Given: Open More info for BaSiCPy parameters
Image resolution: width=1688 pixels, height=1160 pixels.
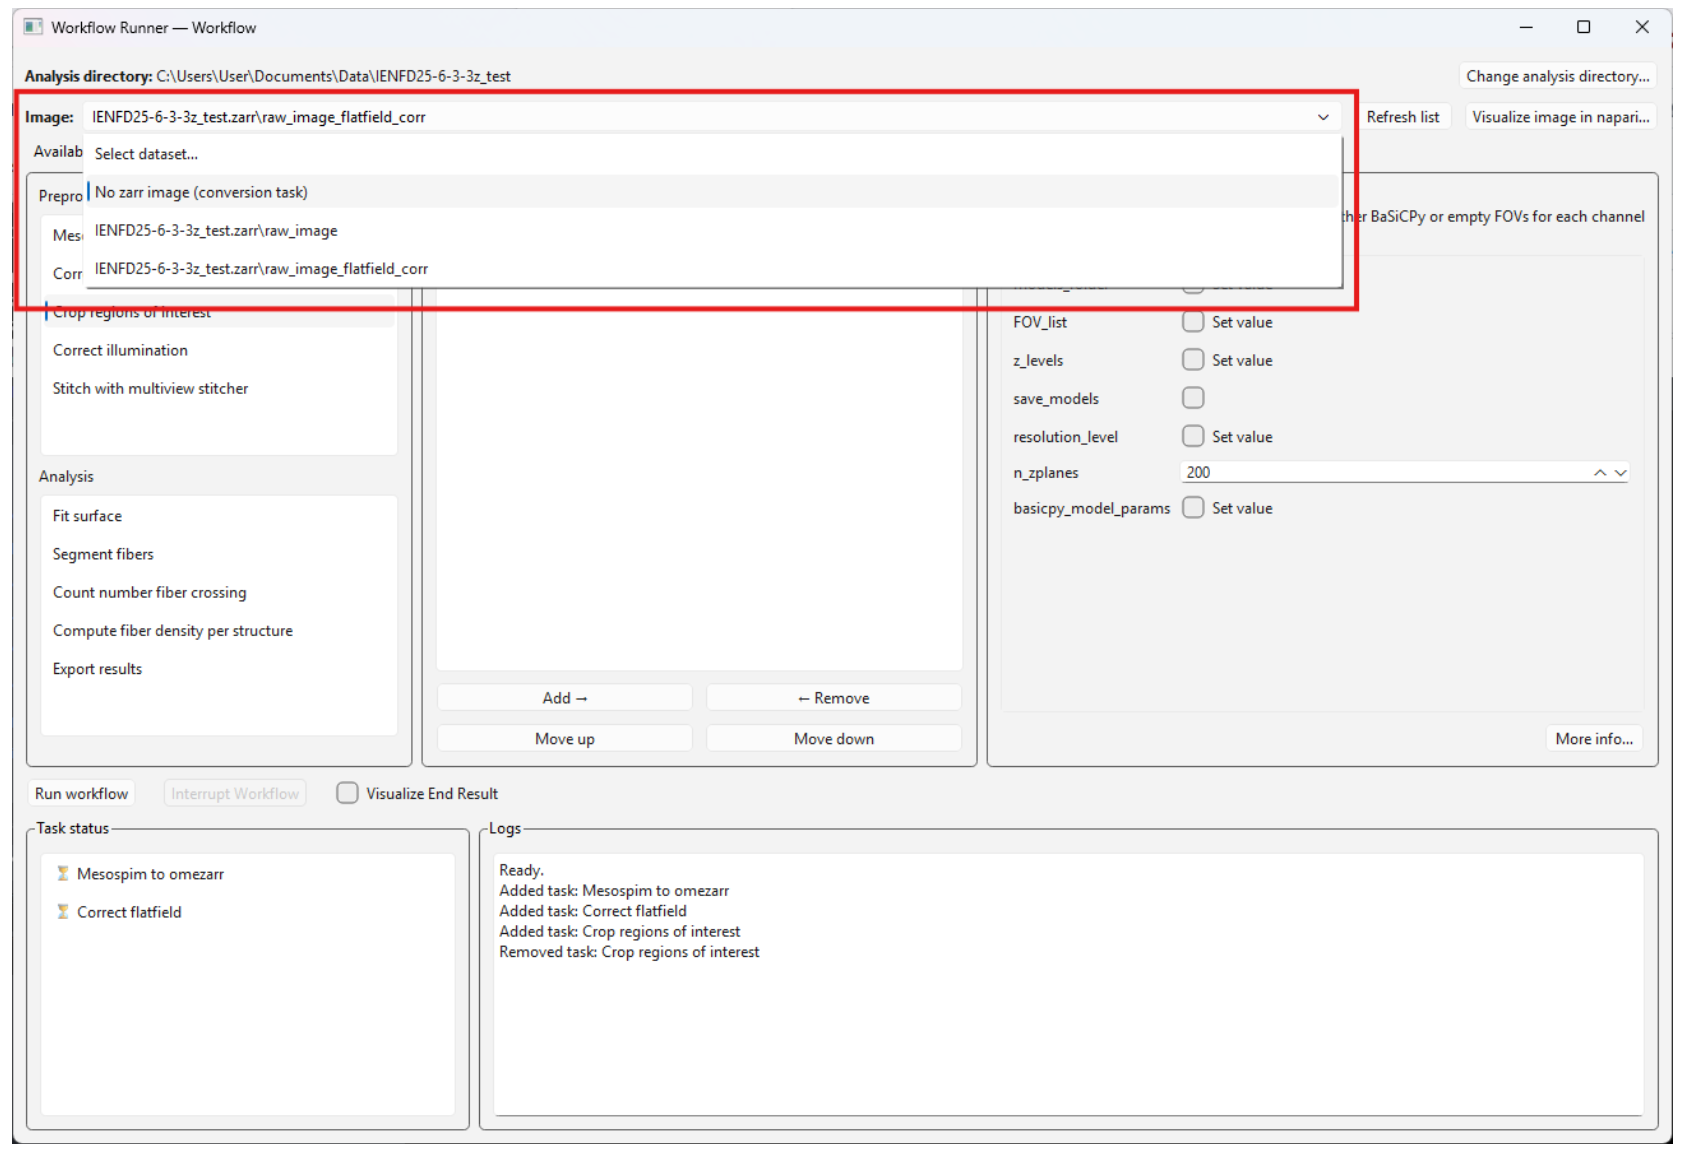Looking at the screenshot, I should click(x=1593, y=738).
